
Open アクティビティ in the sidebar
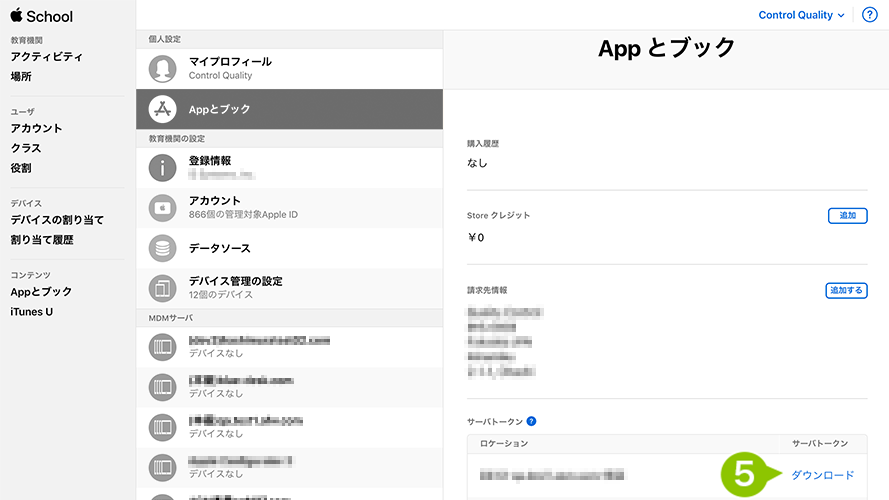coord(46,57)
